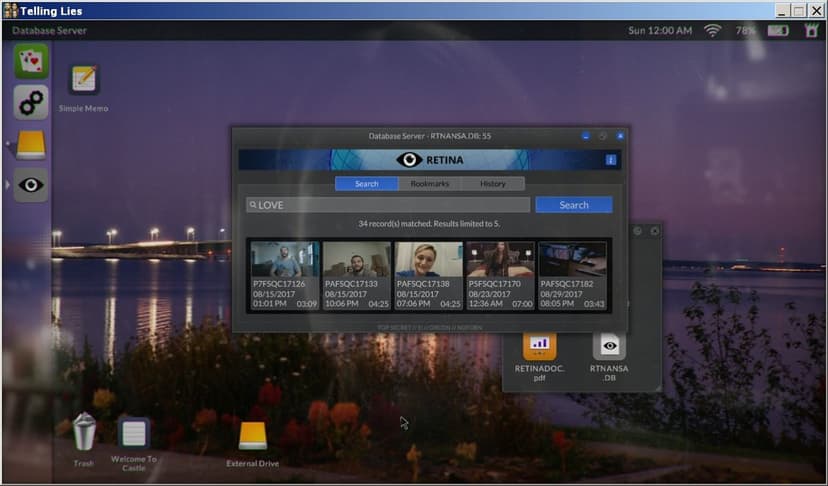Click the battery icon in the top bar
Viewport: 828px width, 486px height.
tap(778, 31)
